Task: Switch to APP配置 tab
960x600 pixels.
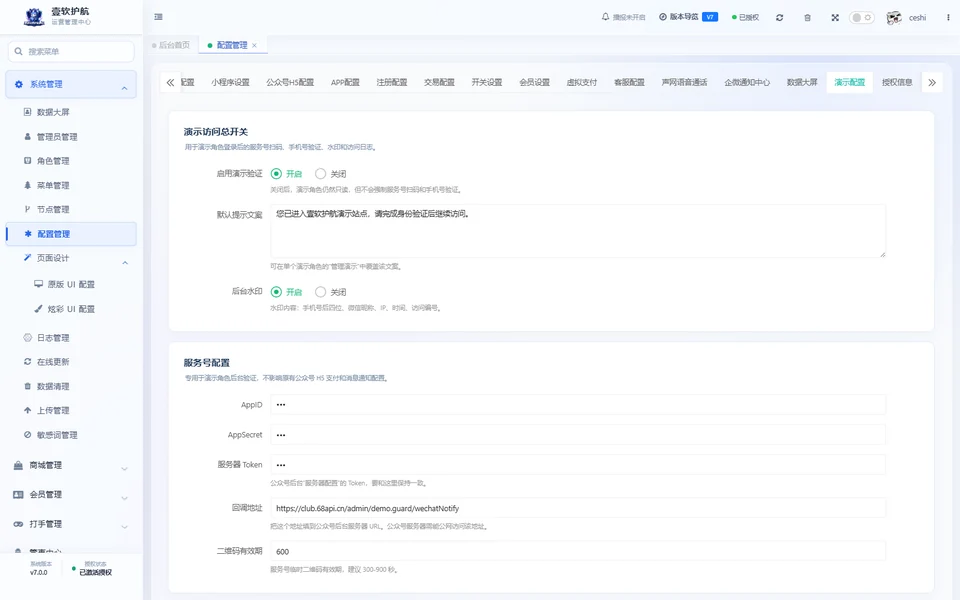Action: [x=345, y=82]
